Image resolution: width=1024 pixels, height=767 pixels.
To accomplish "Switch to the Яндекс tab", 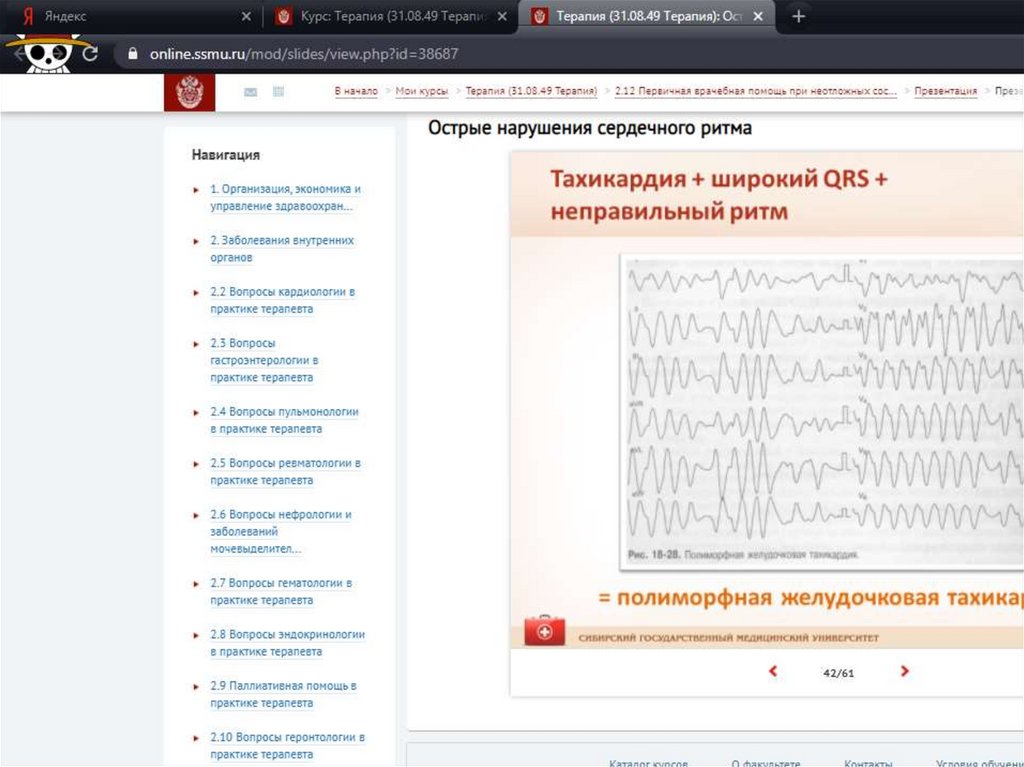I will point(131,16).
